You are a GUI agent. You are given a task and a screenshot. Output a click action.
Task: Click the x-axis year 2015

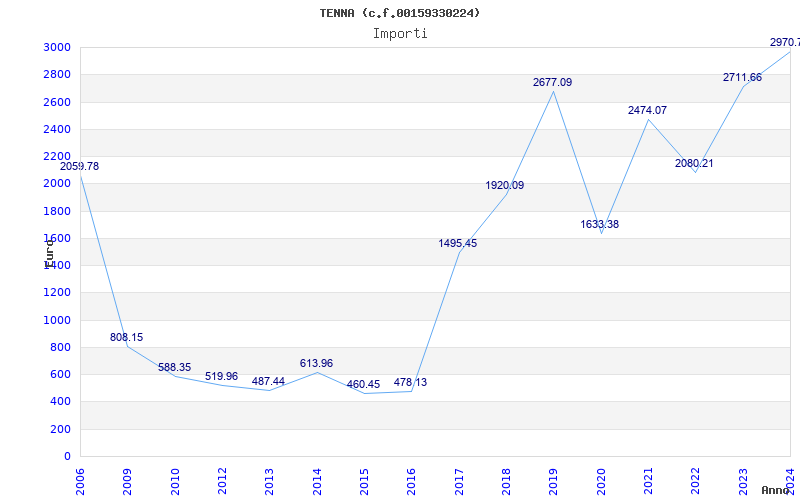[x=364, y=482]
